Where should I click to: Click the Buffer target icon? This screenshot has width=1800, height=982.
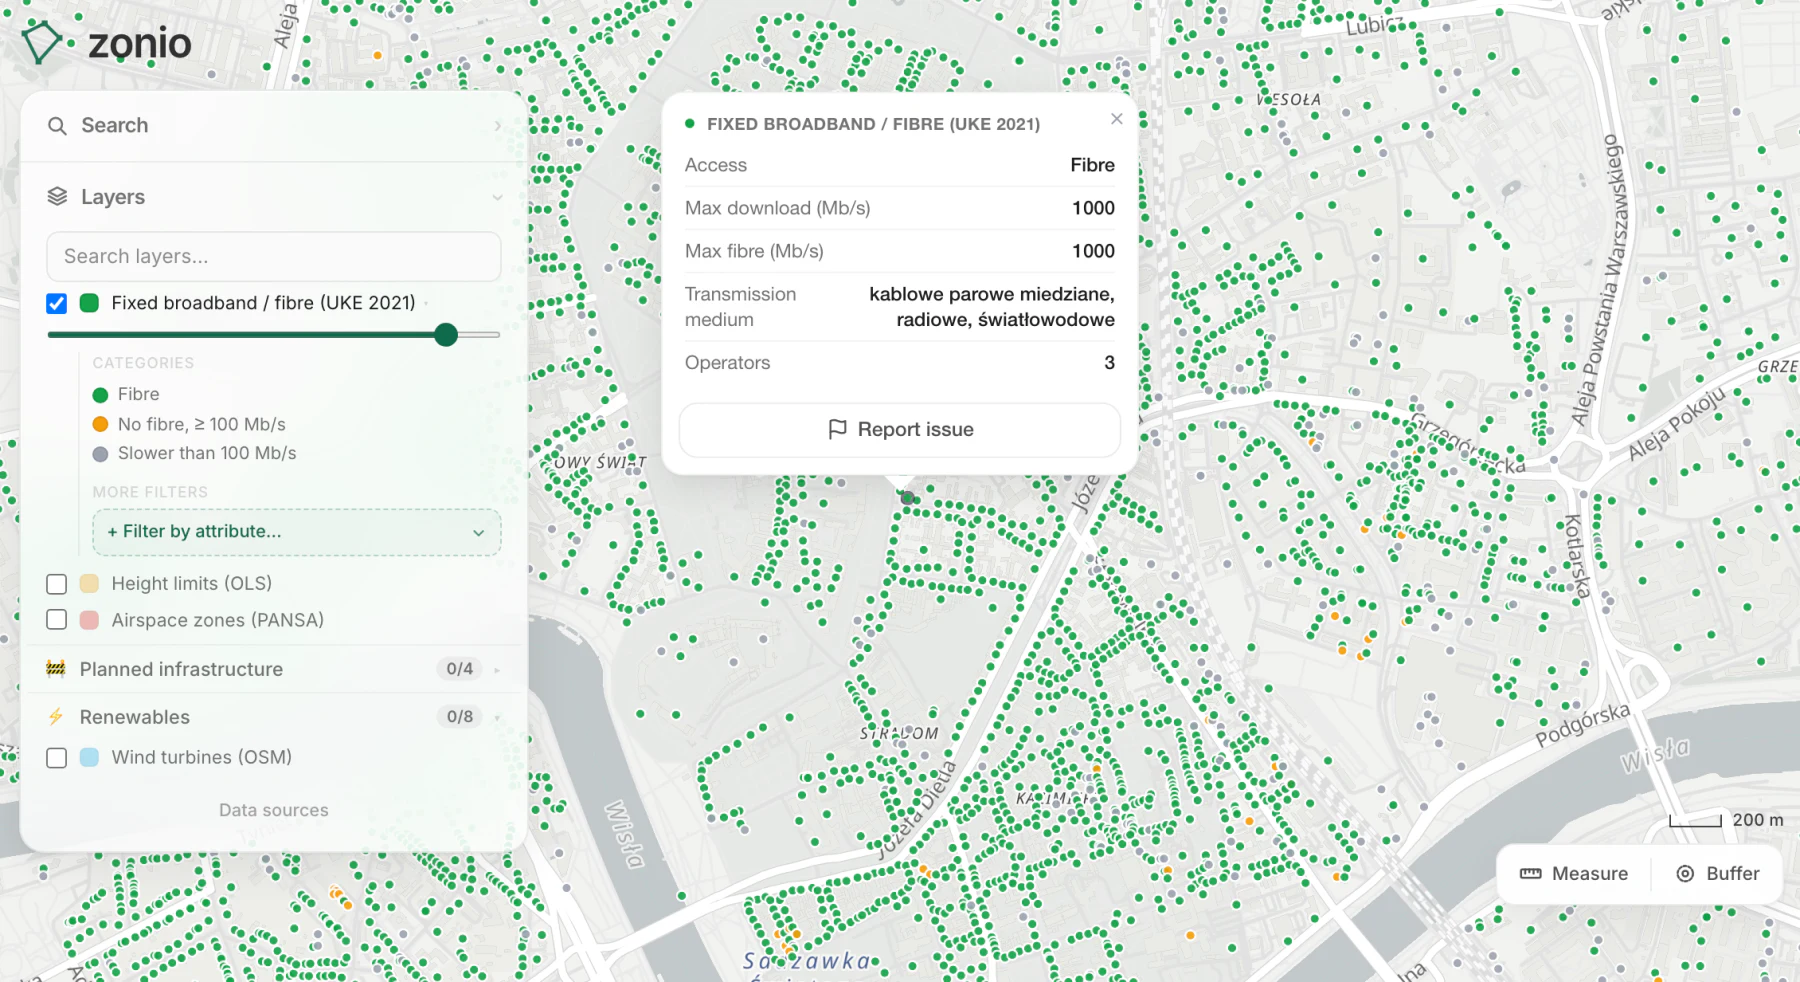pos(1685,874)
